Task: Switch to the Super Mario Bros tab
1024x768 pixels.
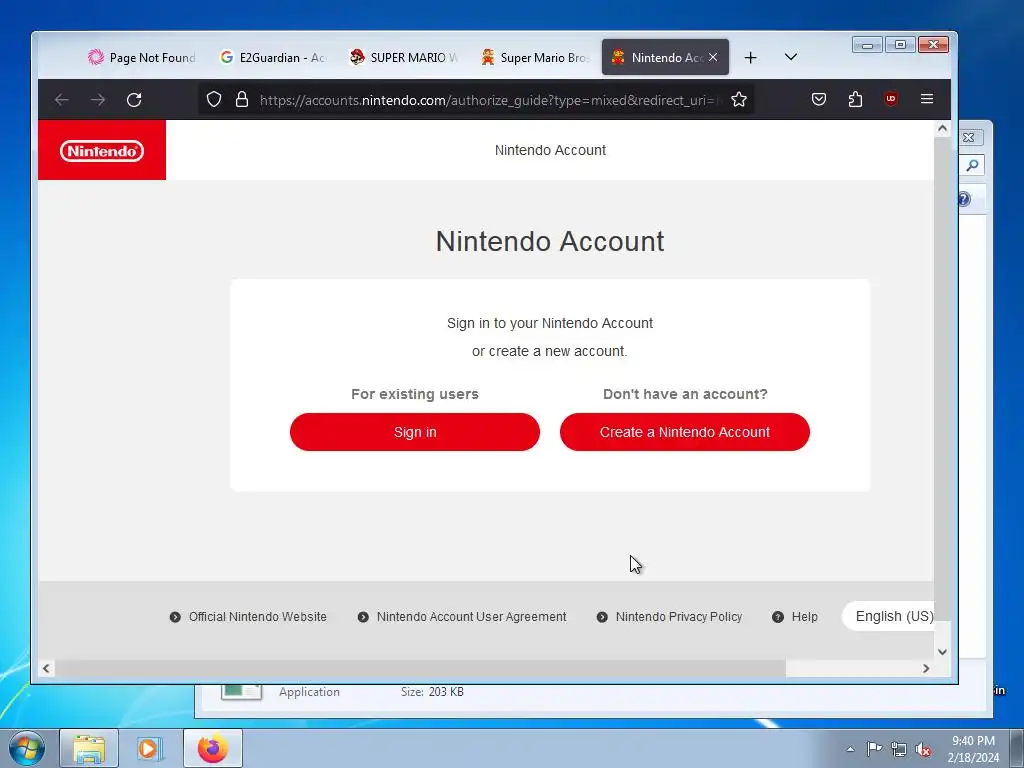Action: [534, 57]
